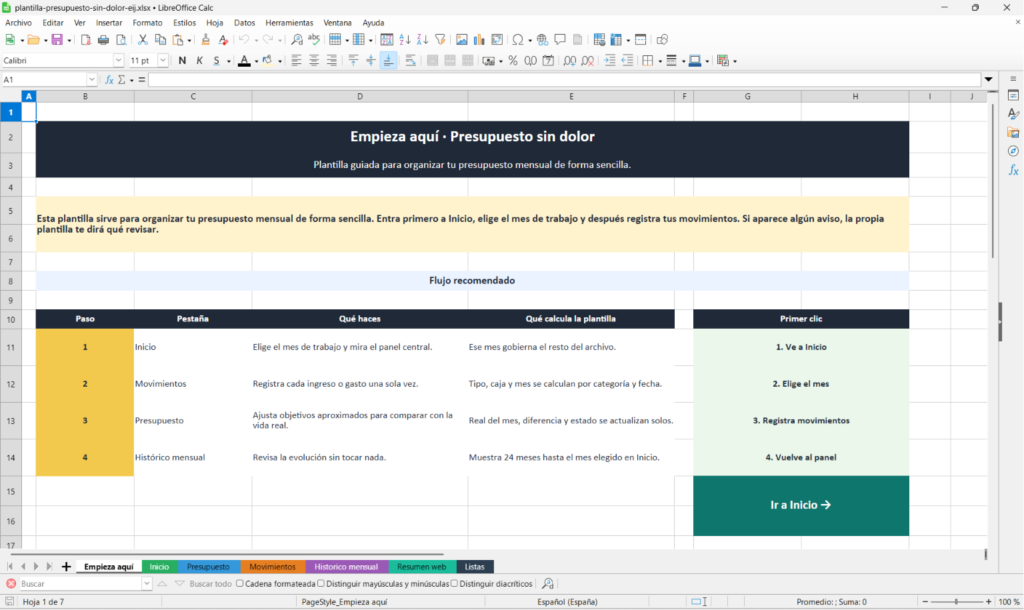
Task: Click the Find and Replace icon in search bar
Action: 548,584
